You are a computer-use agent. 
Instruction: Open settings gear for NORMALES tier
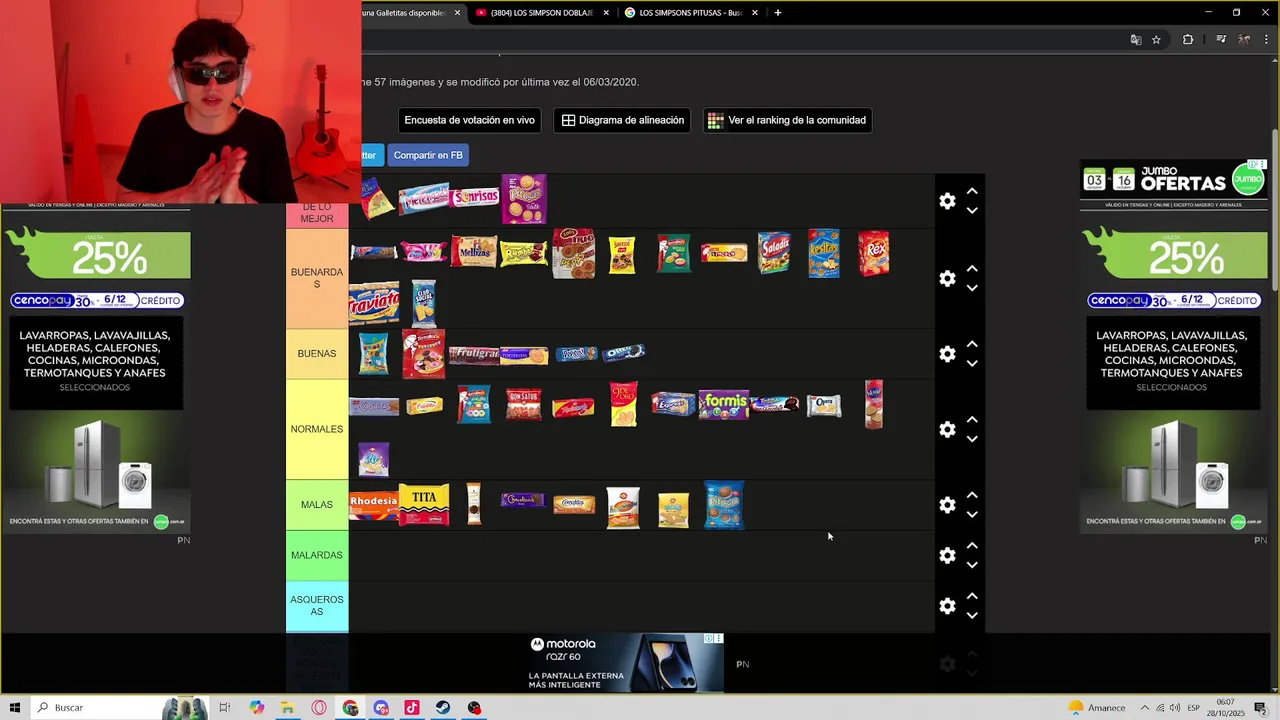947,429
